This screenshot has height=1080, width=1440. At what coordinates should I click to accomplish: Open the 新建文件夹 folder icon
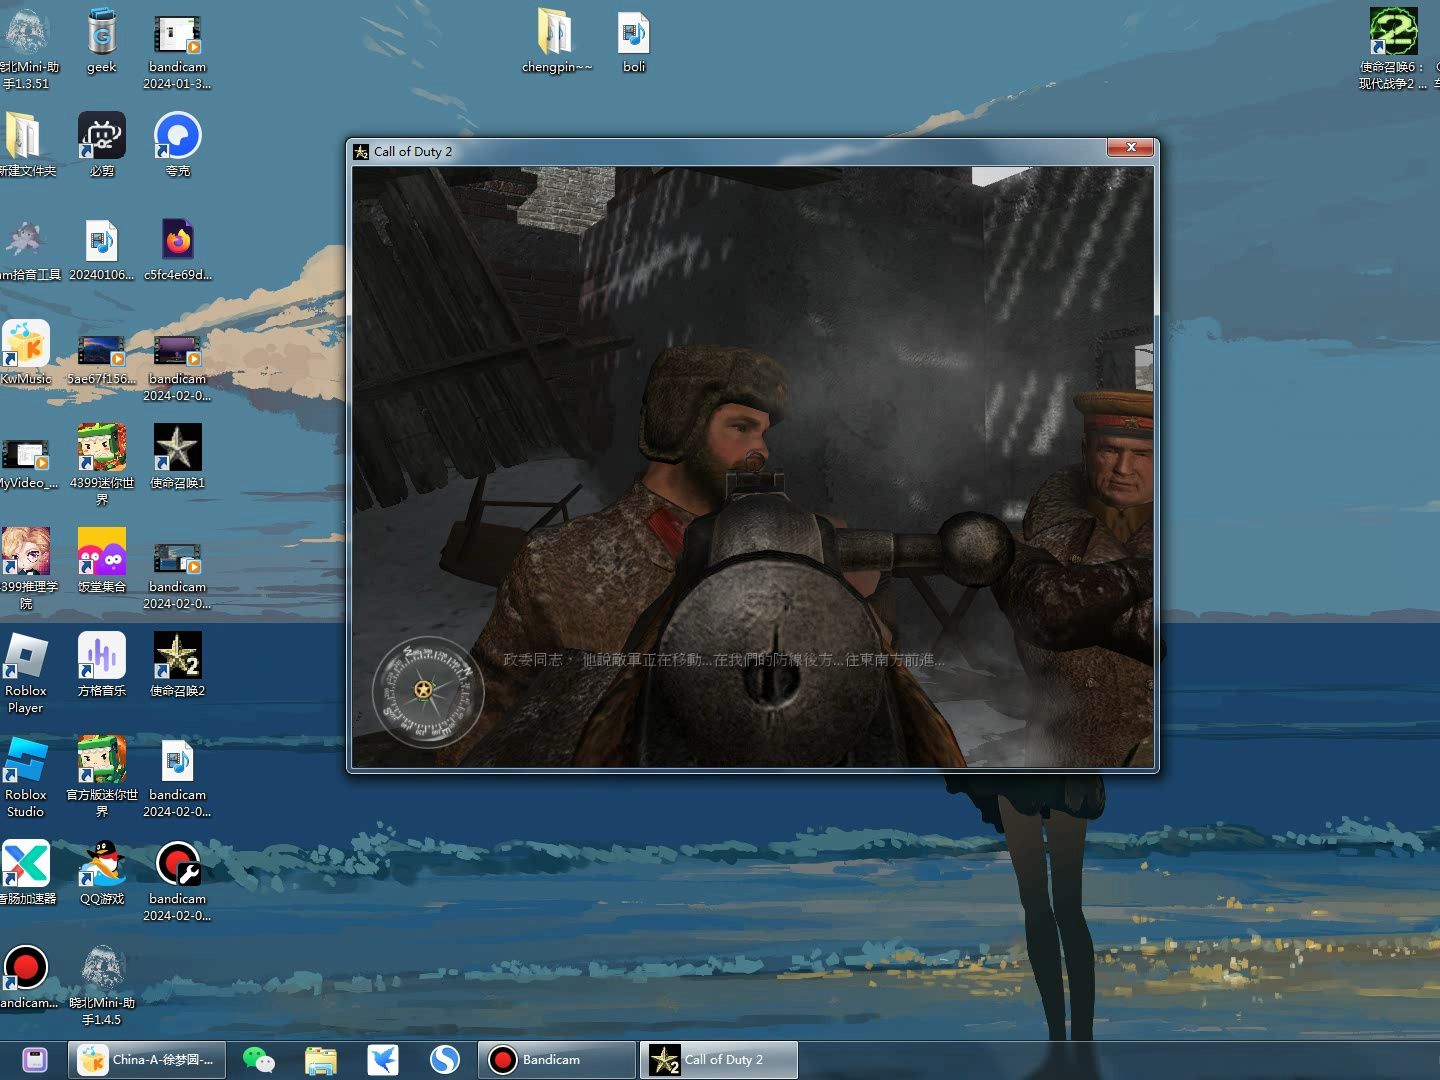(x=26, y=146)
